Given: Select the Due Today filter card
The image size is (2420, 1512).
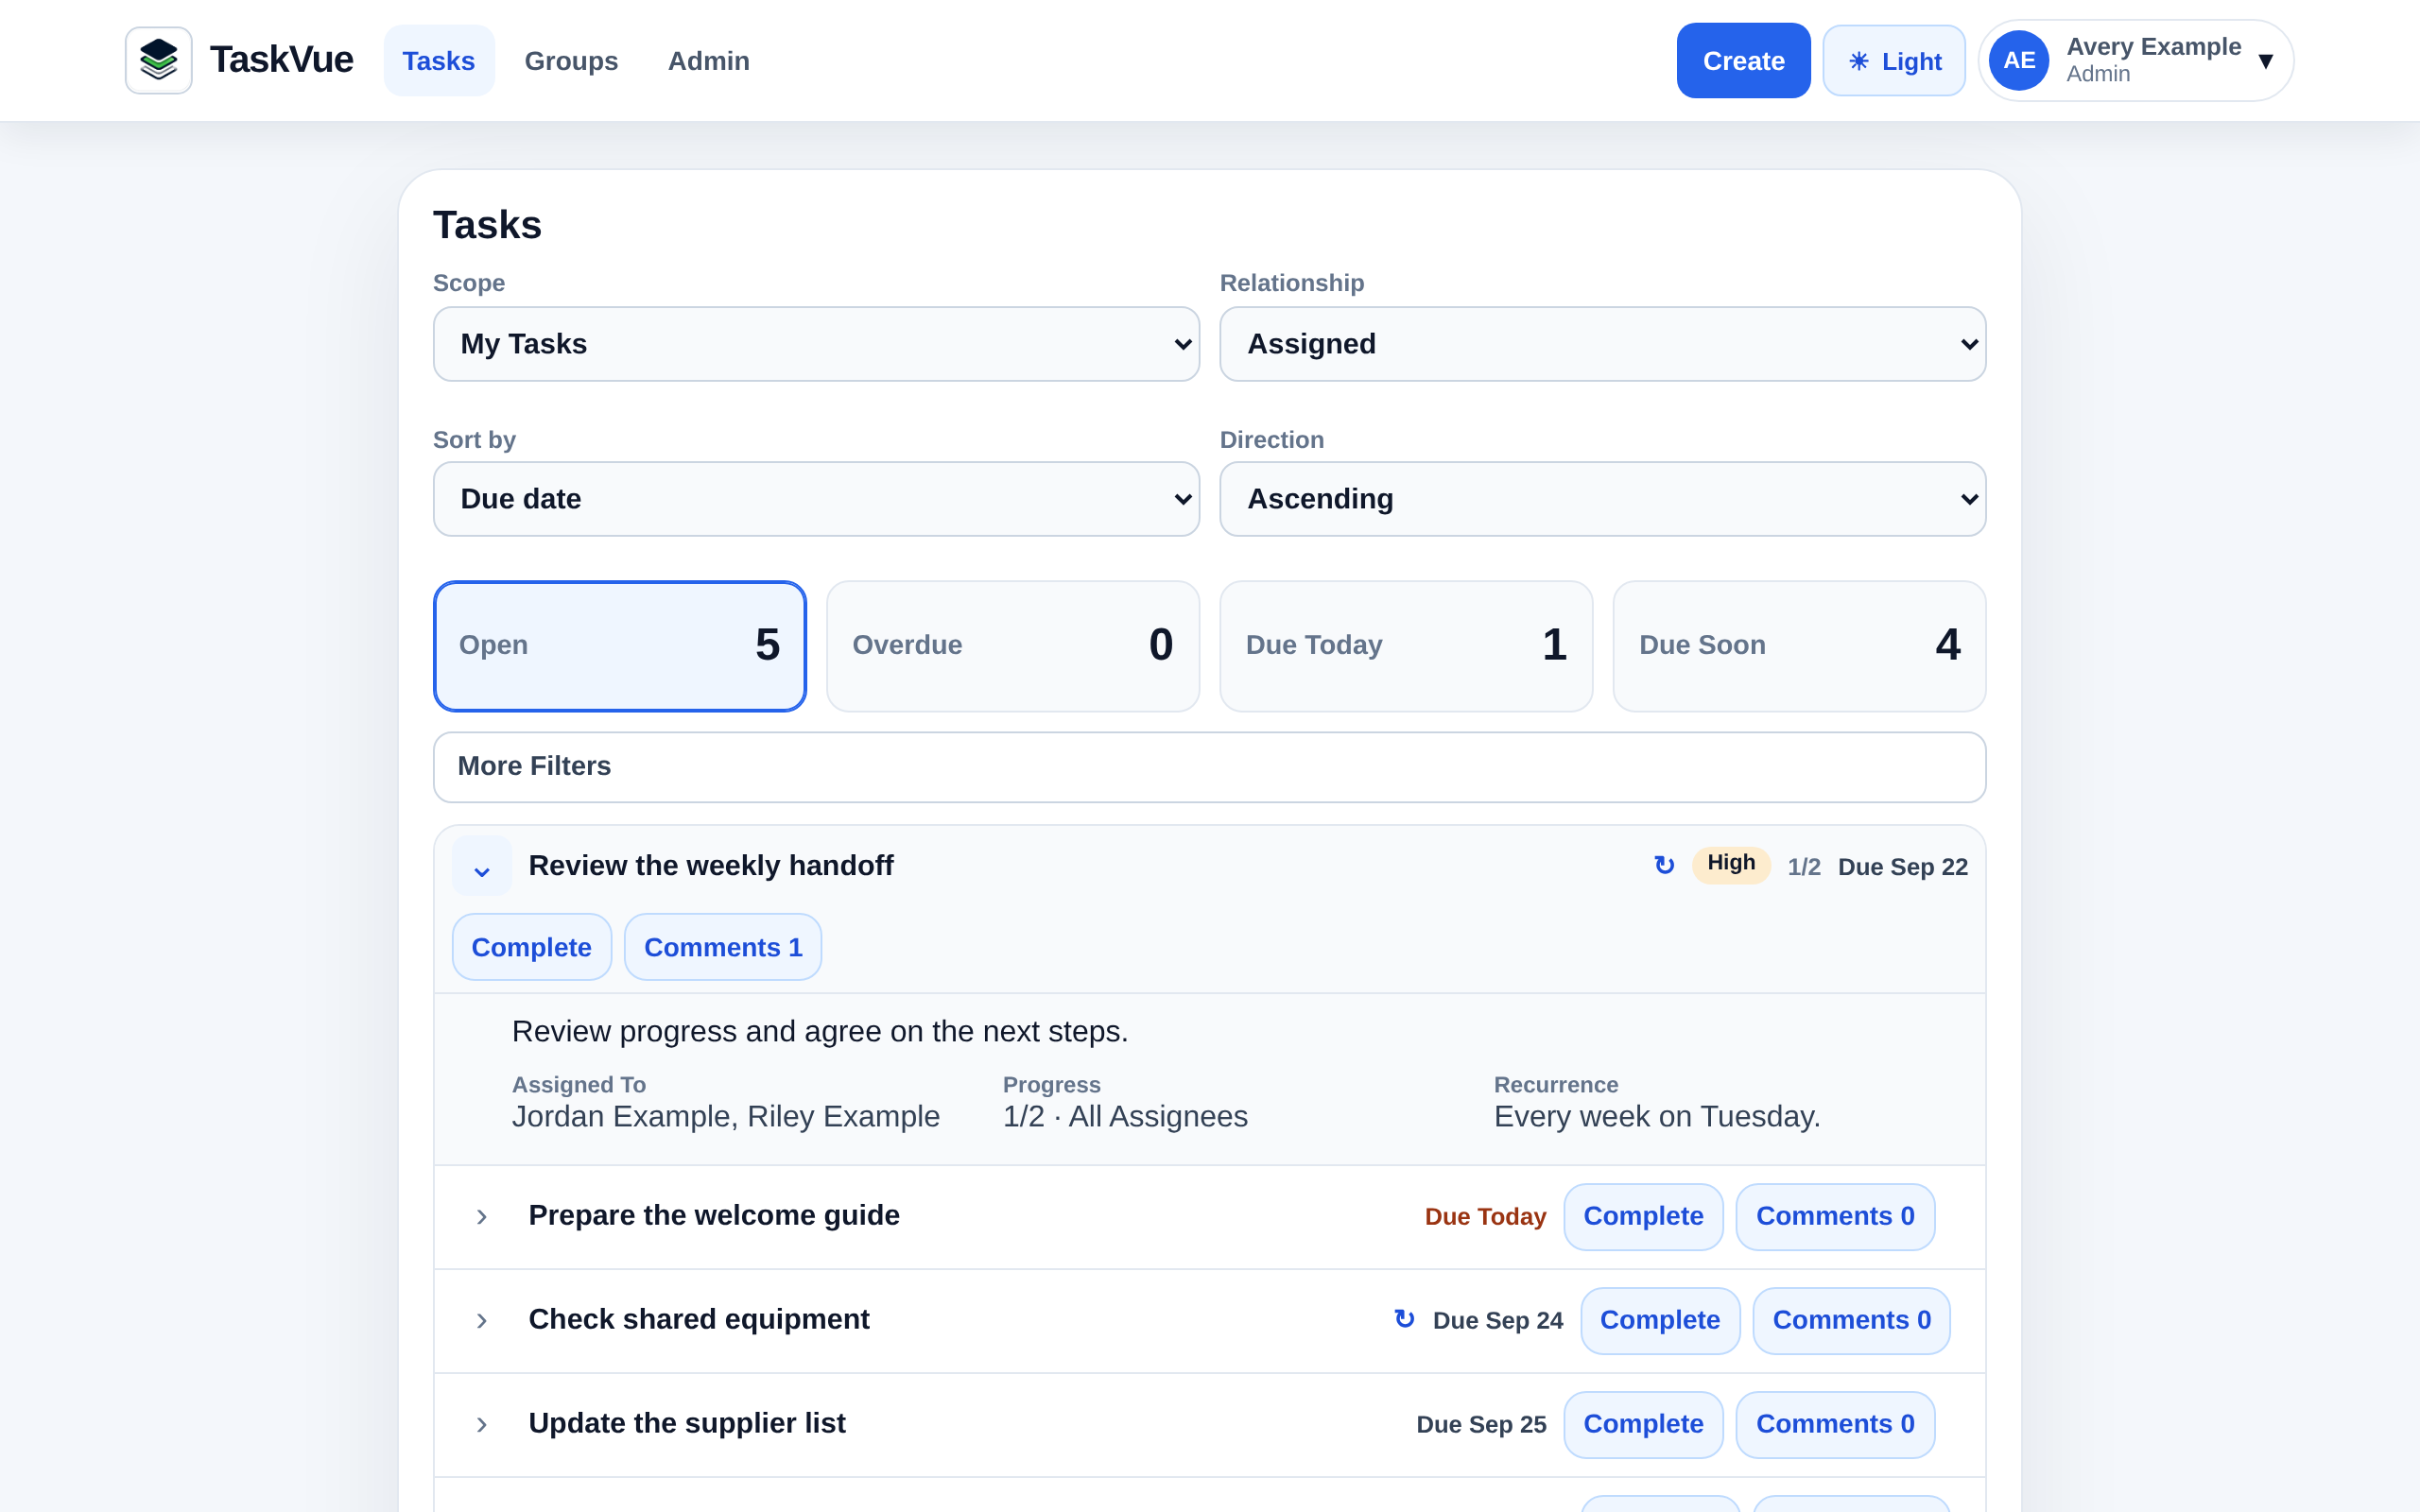Looking at the screenshot, I should [x=1406, y=646].
